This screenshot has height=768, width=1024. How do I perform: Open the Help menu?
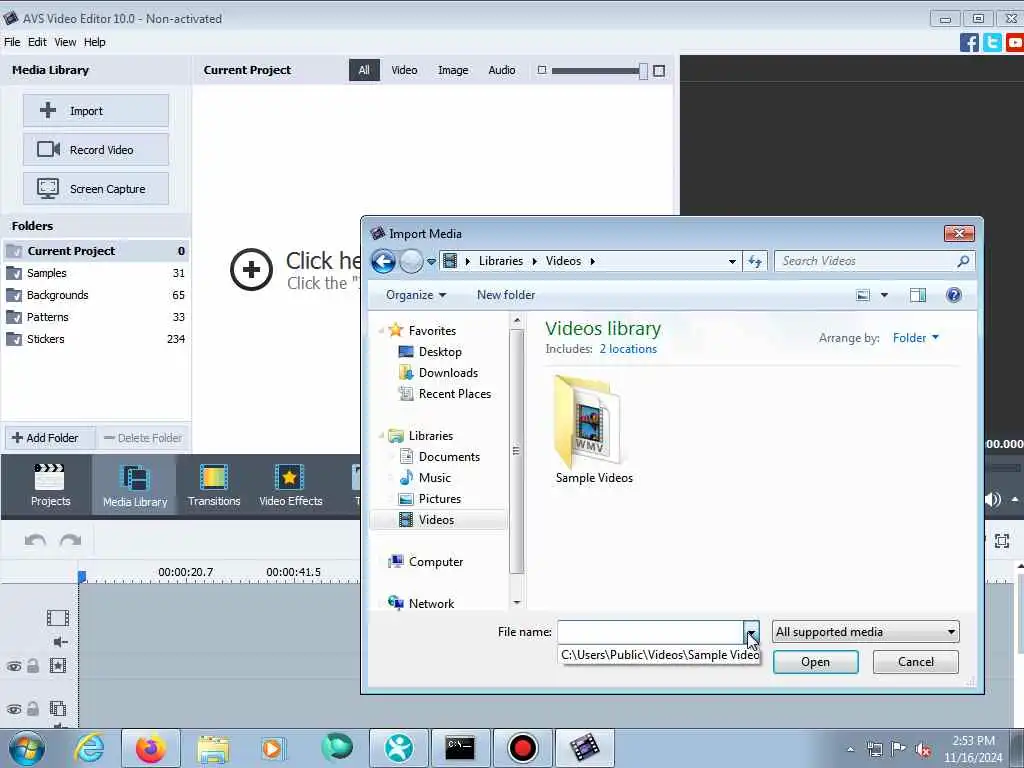[x=95, y=42]
